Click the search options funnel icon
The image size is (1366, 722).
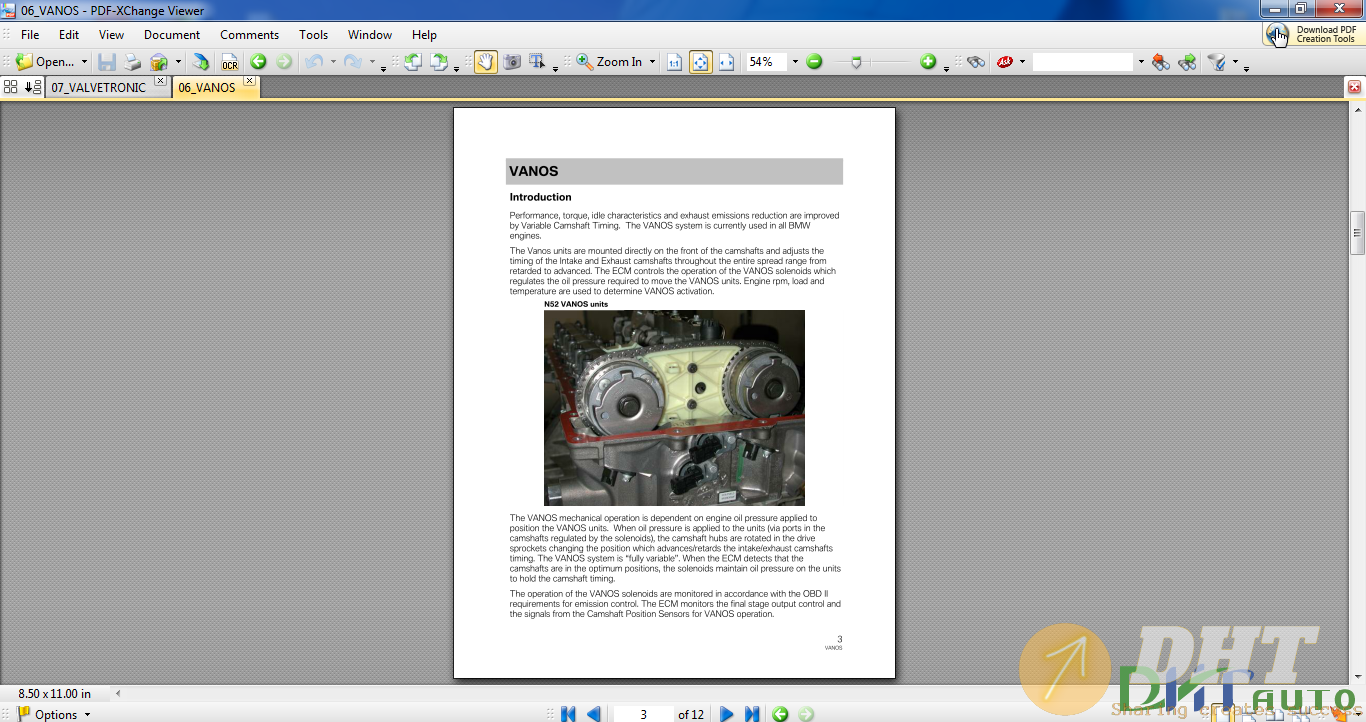pyautogui.click(x=1217, y=62)
